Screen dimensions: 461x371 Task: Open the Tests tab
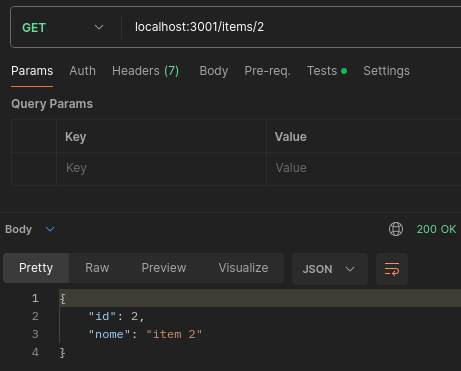pos(327,71)
